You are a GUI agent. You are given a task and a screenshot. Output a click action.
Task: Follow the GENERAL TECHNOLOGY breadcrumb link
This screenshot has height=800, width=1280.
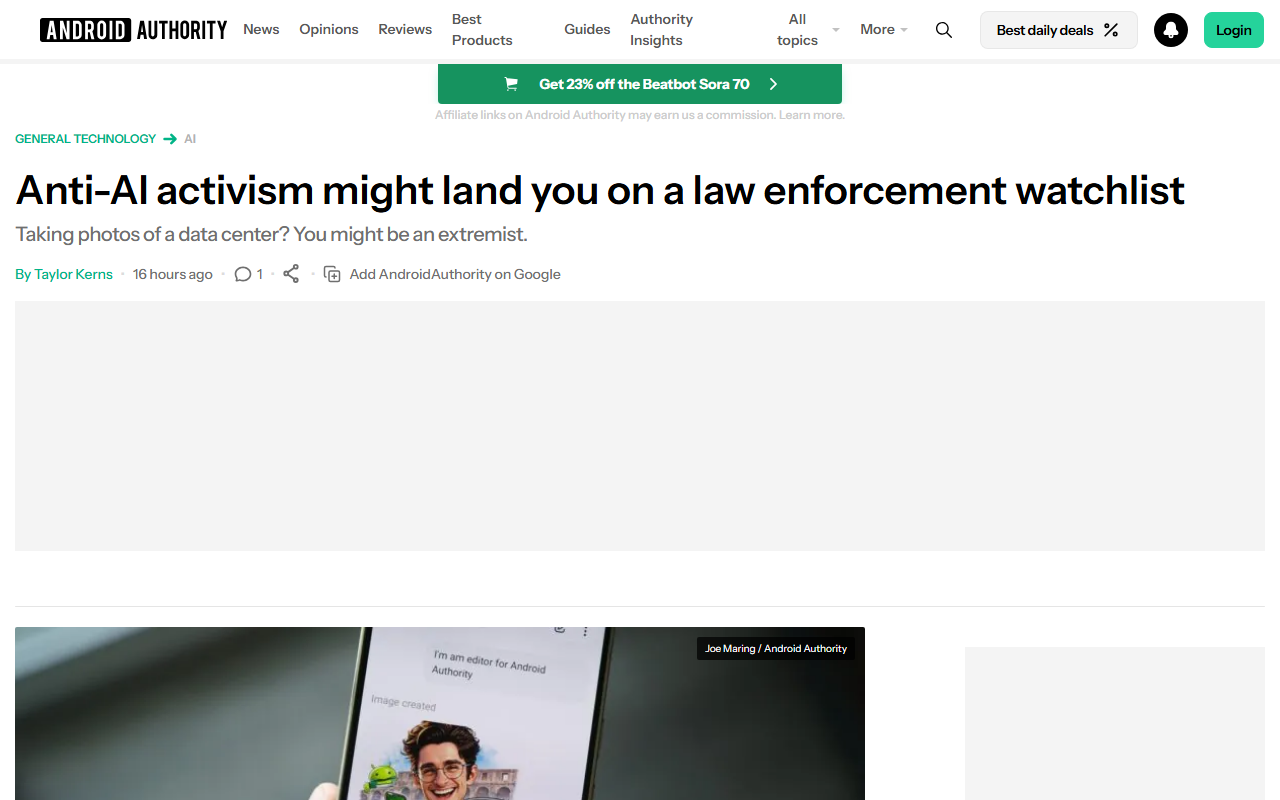point(86,139)
